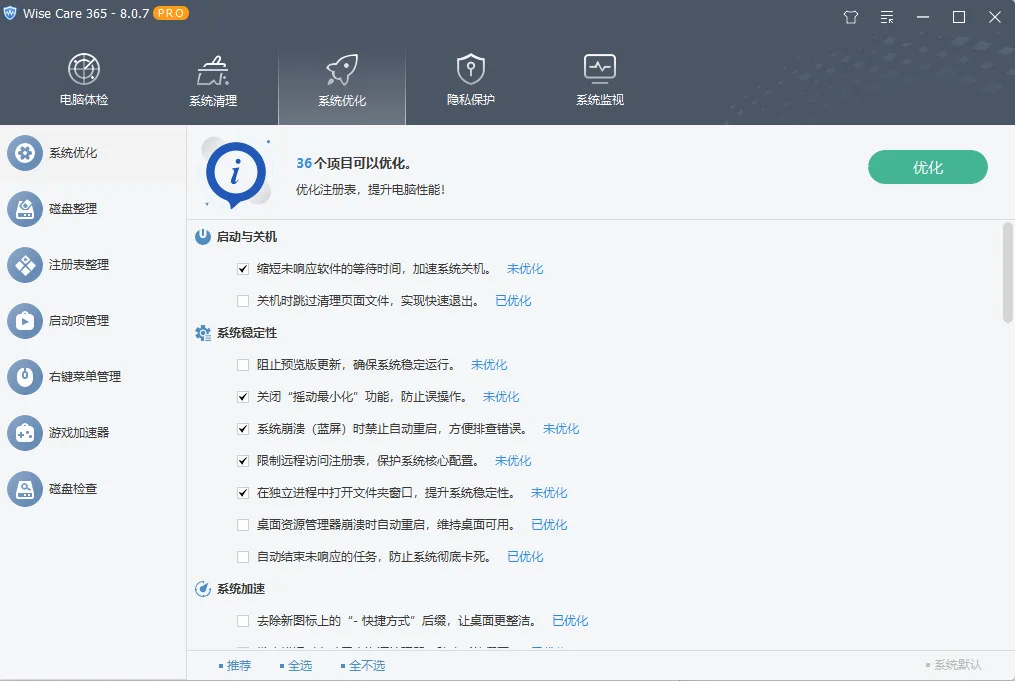Image resolution: width=1015 pixels, height=681 pixels.
Task: Uncheck 缩短未响应软件的等待时间 option
Action: [243, 269]
